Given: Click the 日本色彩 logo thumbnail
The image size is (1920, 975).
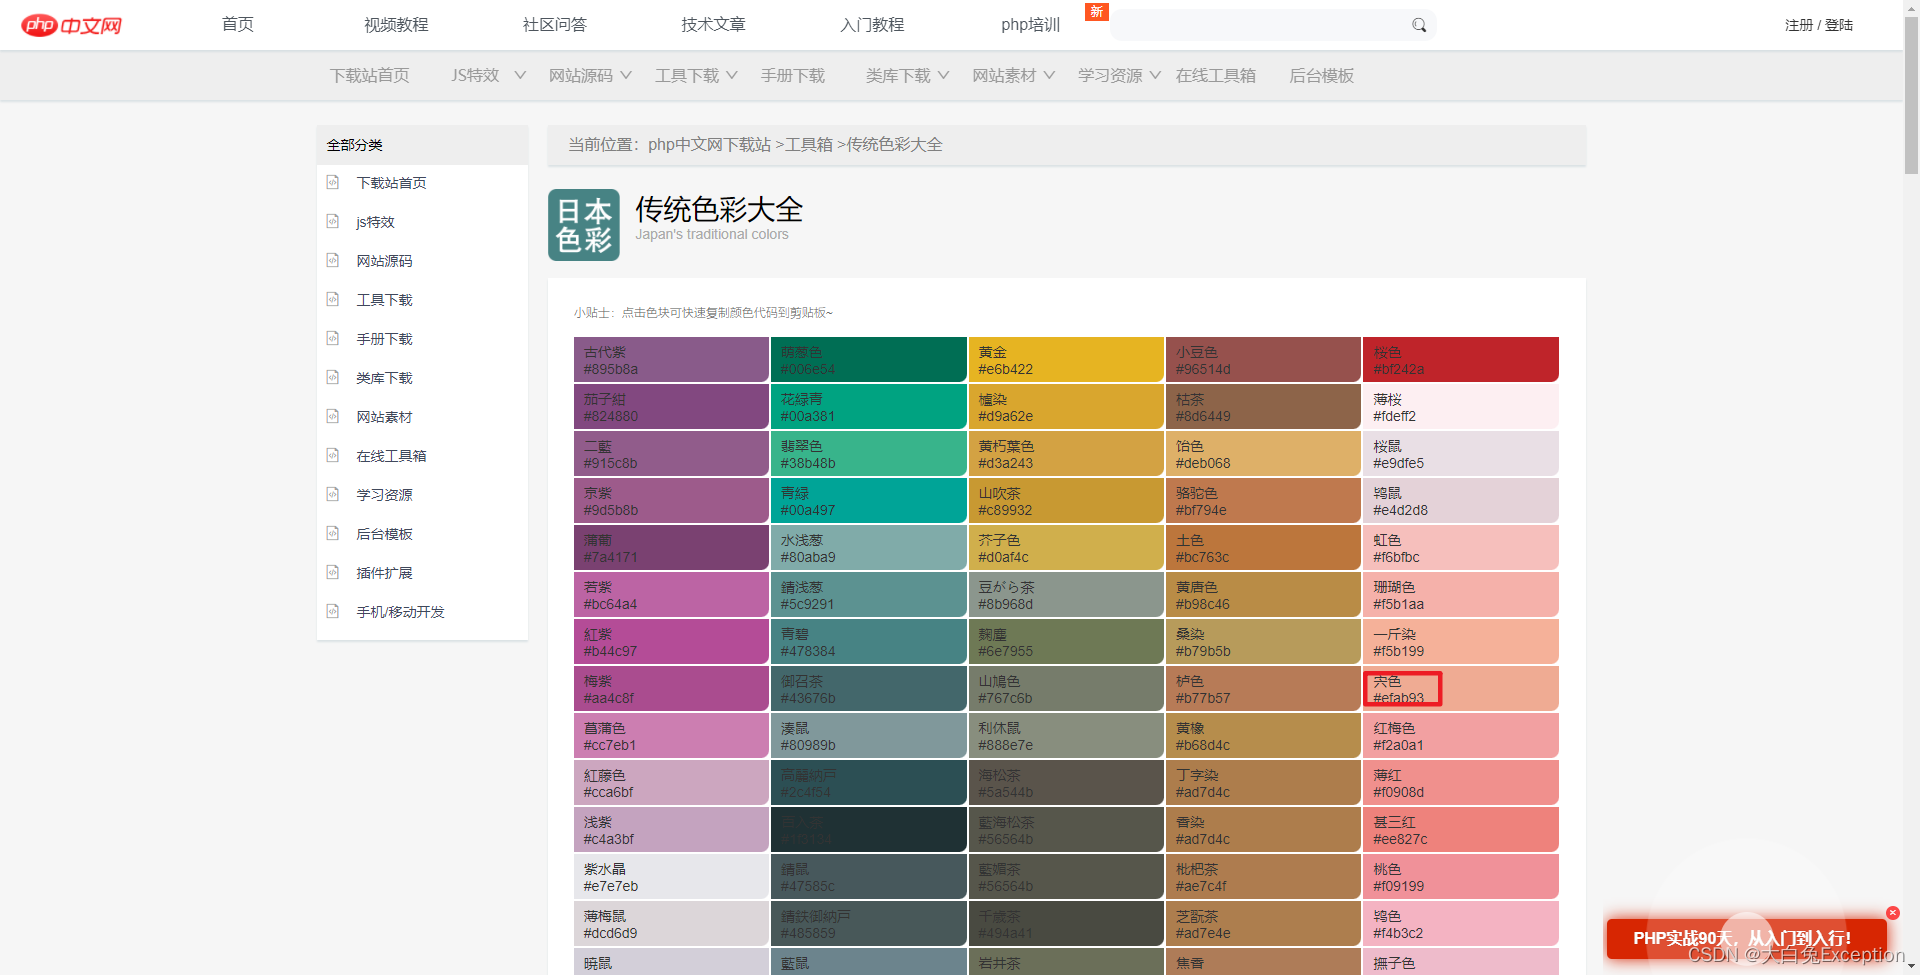Looking at the screenshot, I should click(x=584, y=225).
